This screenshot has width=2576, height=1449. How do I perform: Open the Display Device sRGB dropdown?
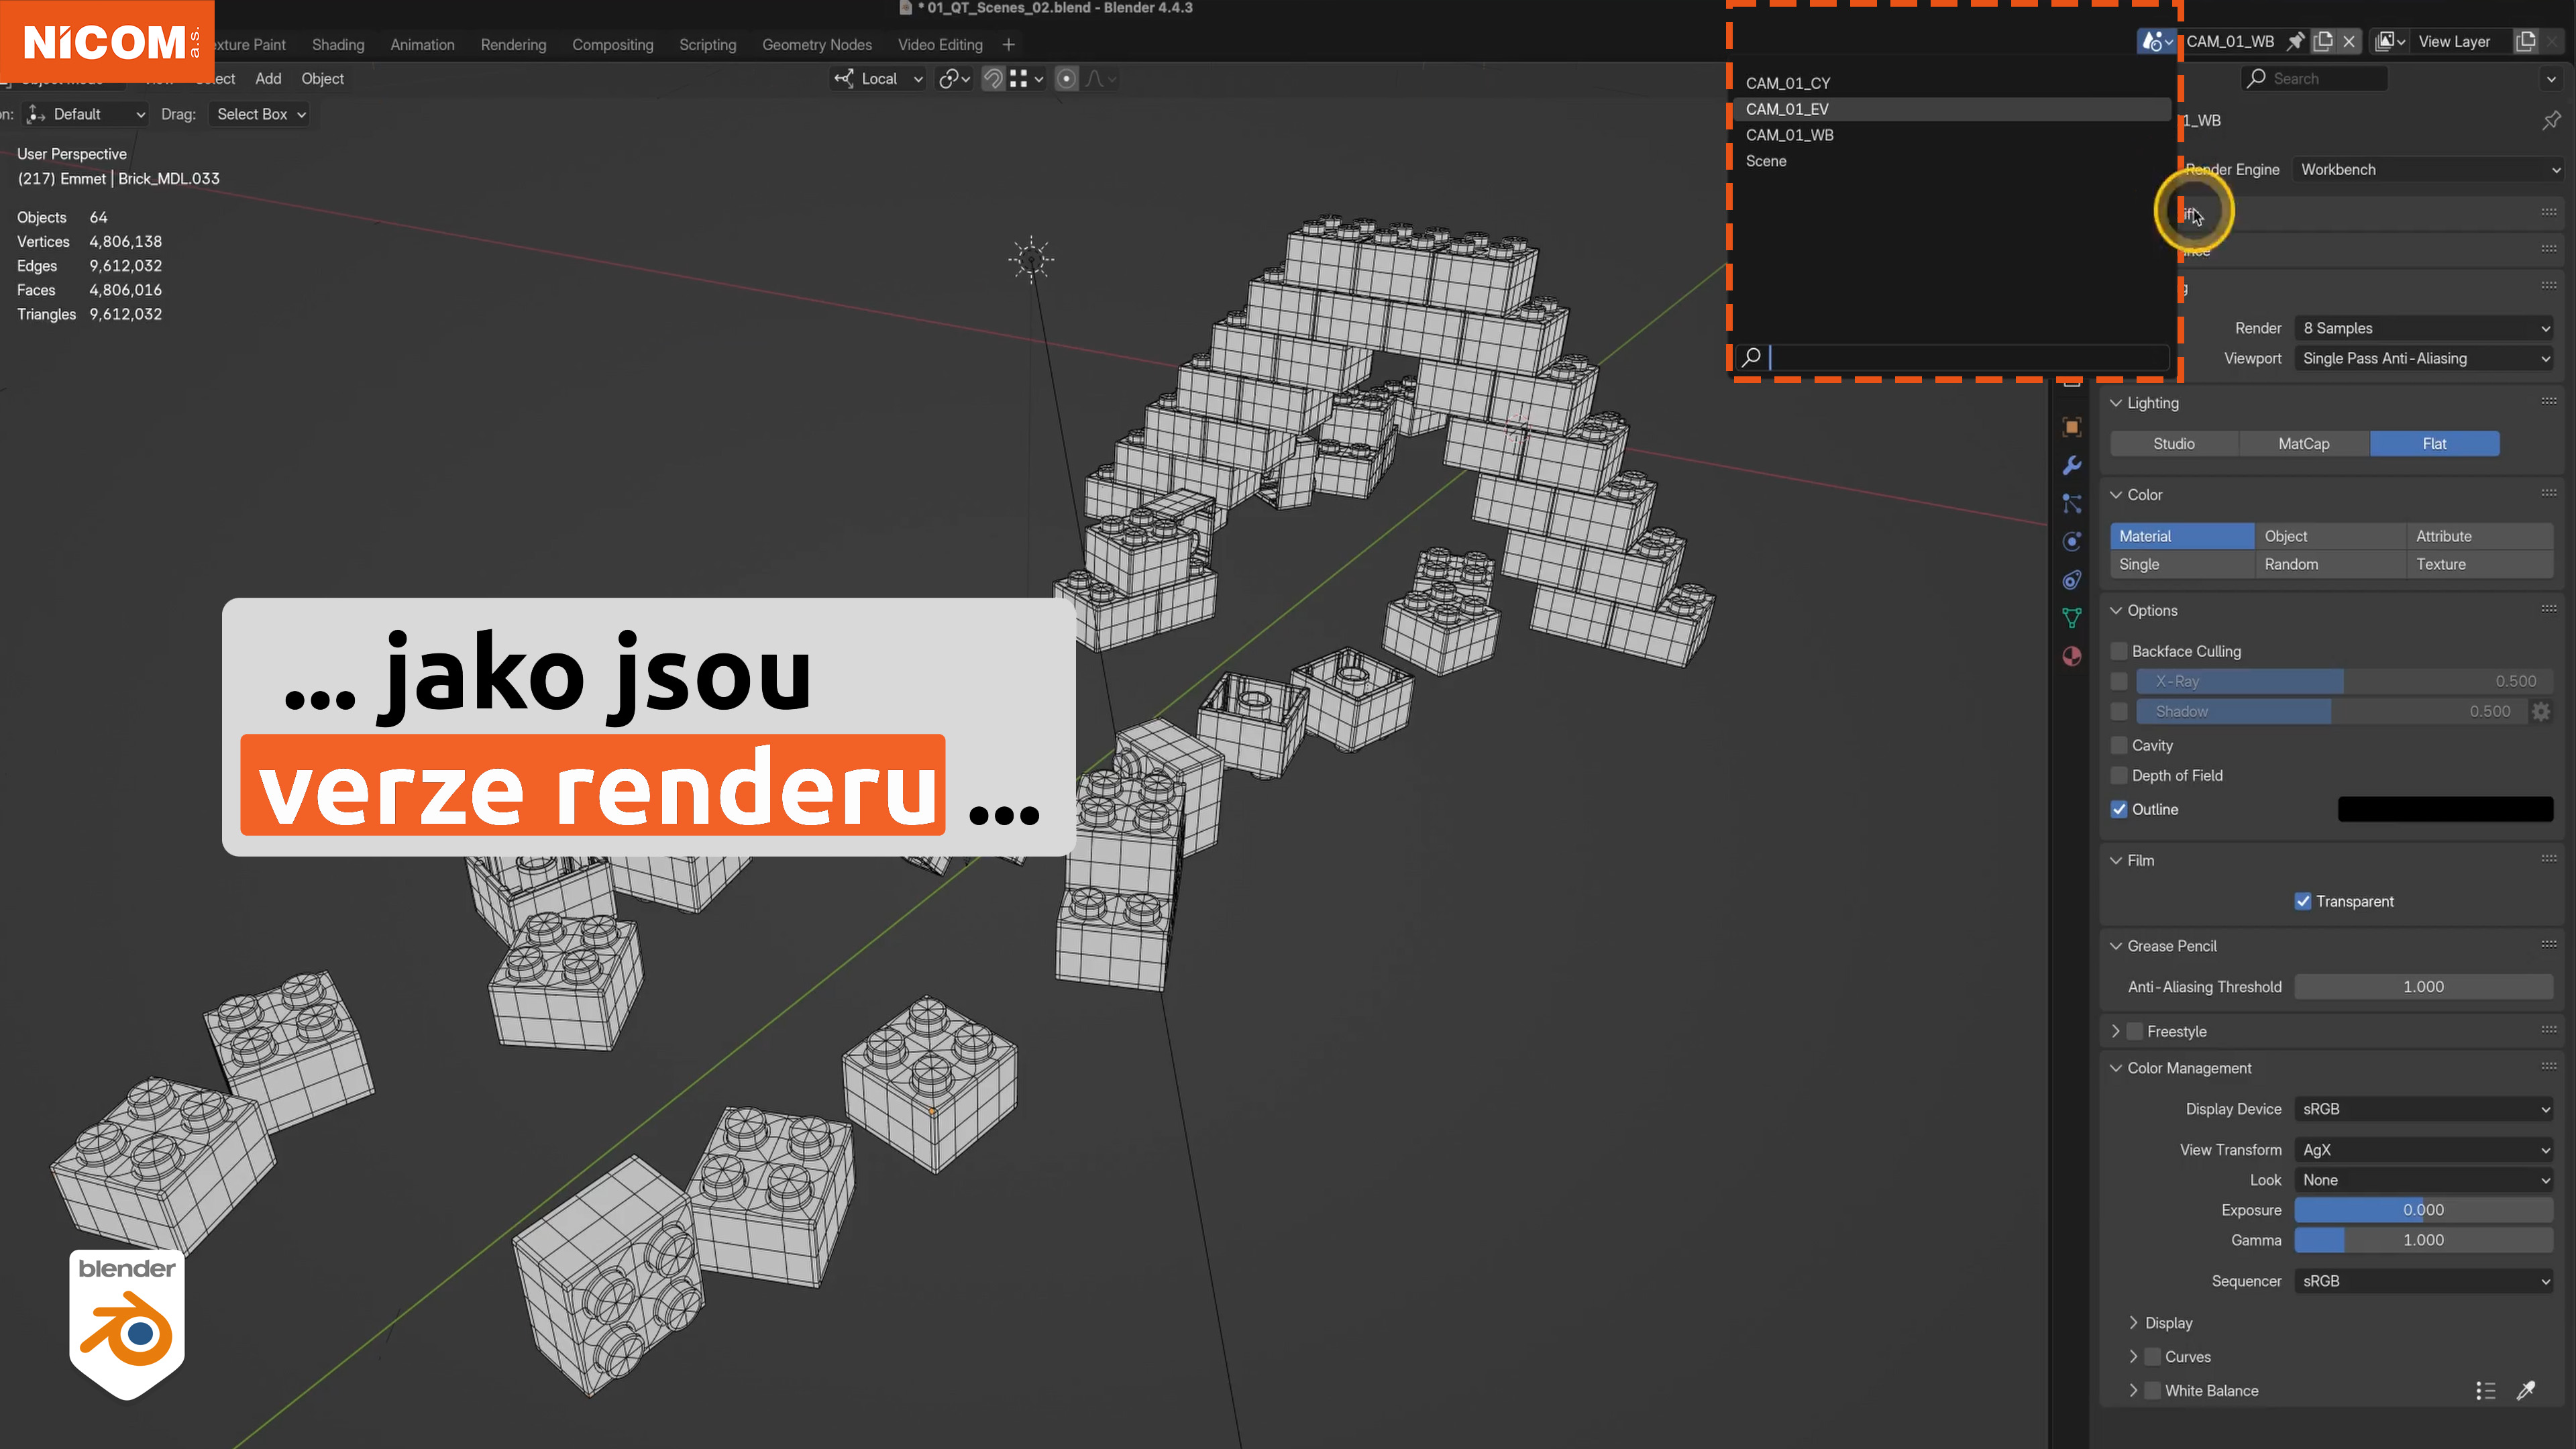pyautogui.click(x=2424, y=1109)
